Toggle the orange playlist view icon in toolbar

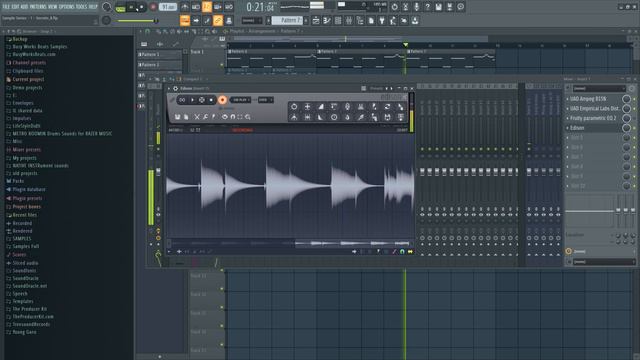(185, 20)
